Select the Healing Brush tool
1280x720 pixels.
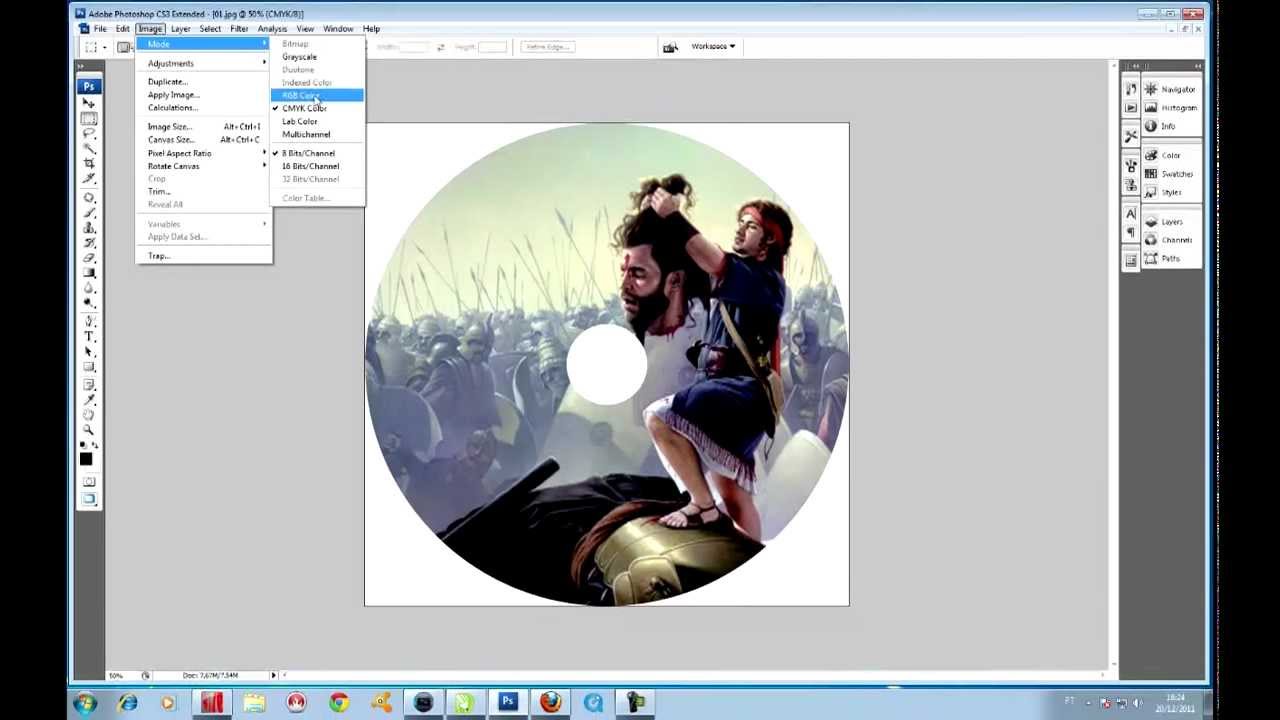click(x=89, y=198)
